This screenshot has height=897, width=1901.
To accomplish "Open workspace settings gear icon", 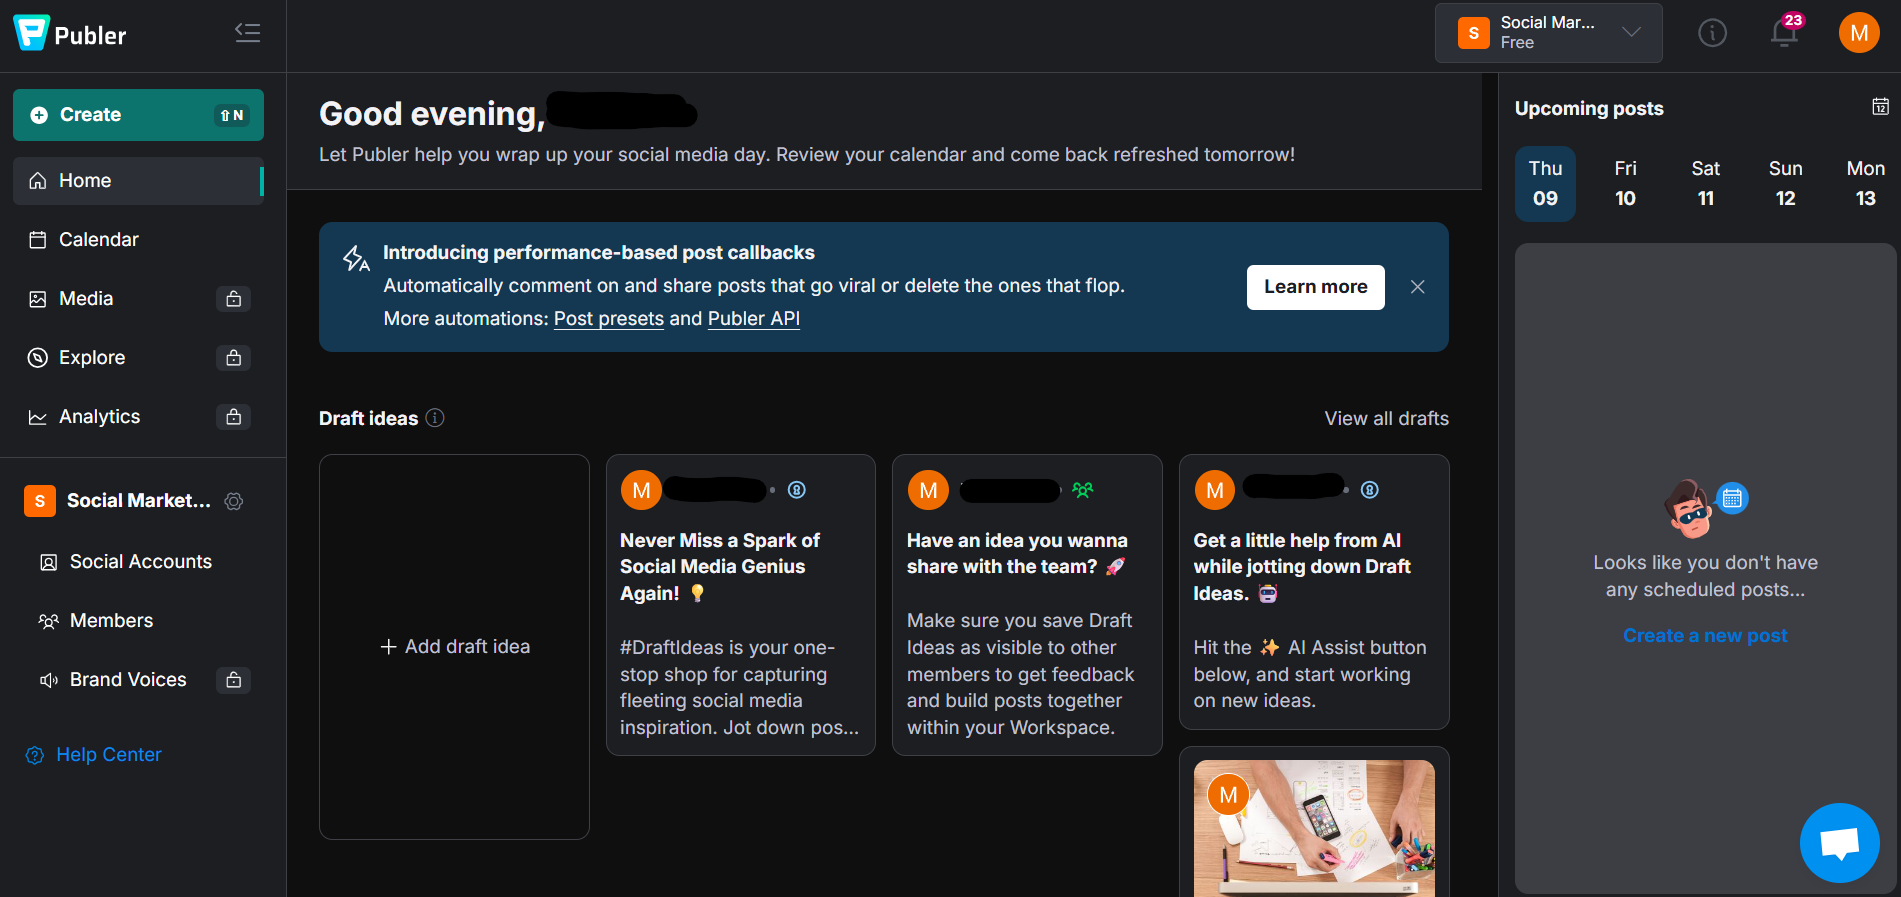I will [234, 501].
